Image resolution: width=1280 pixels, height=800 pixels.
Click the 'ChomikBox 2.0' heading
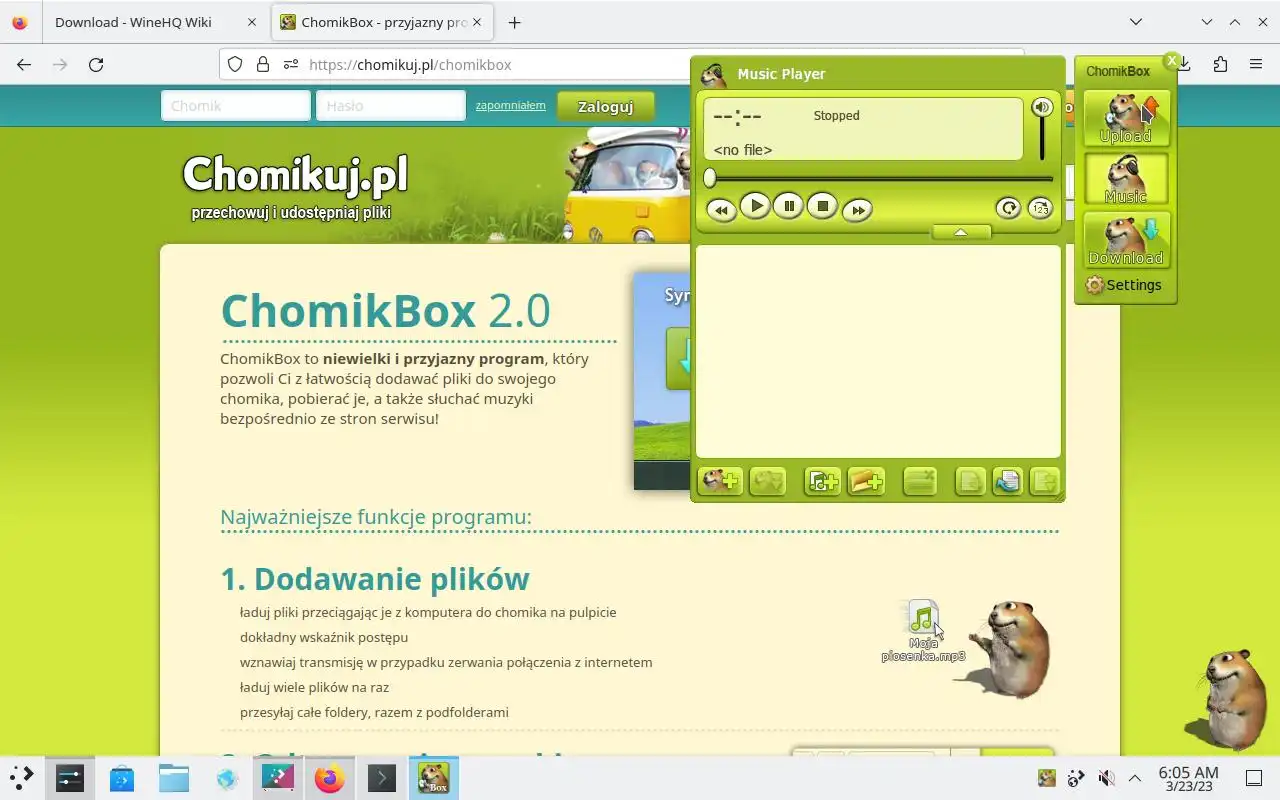[386, 310]
